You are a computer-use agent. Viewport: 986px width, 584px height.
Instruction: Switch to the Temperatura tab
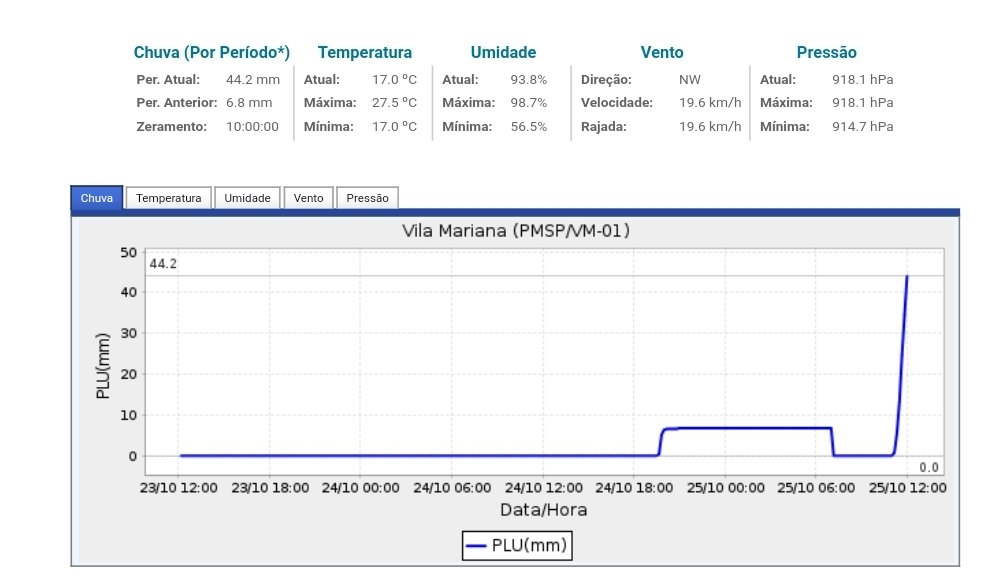(x=168, y=198)
